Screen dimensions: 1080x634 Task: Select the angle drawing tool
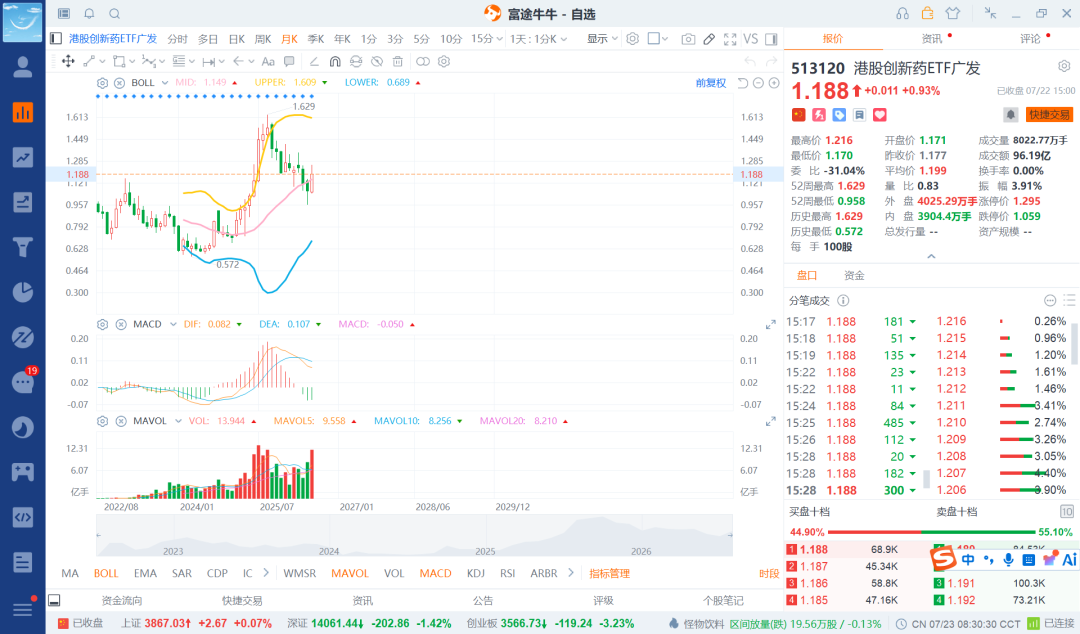tap(314, 61)
